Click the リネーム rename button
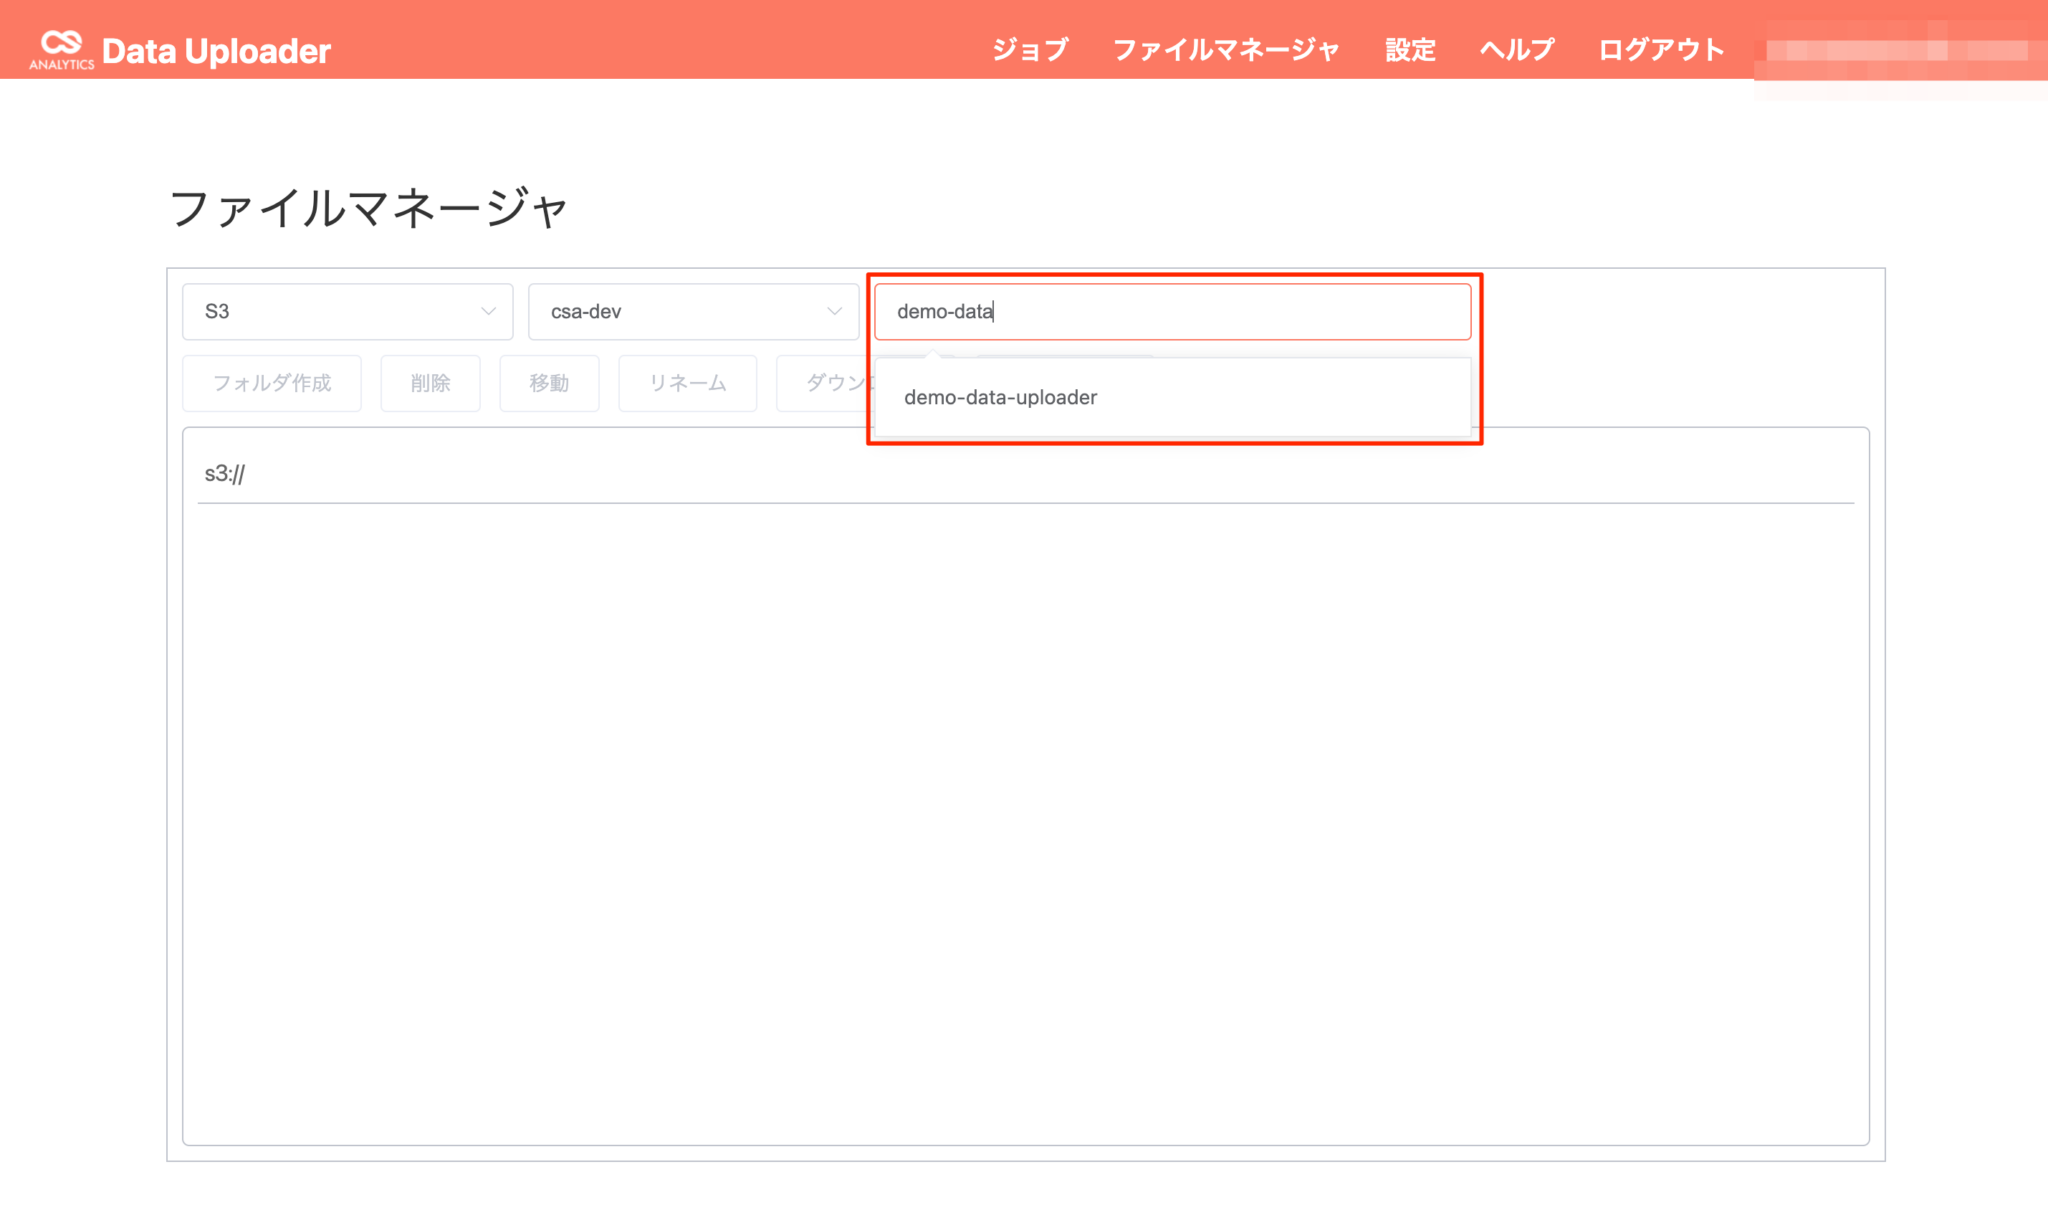Viewport: 2048px width, 1210px height. pos(687,383)
